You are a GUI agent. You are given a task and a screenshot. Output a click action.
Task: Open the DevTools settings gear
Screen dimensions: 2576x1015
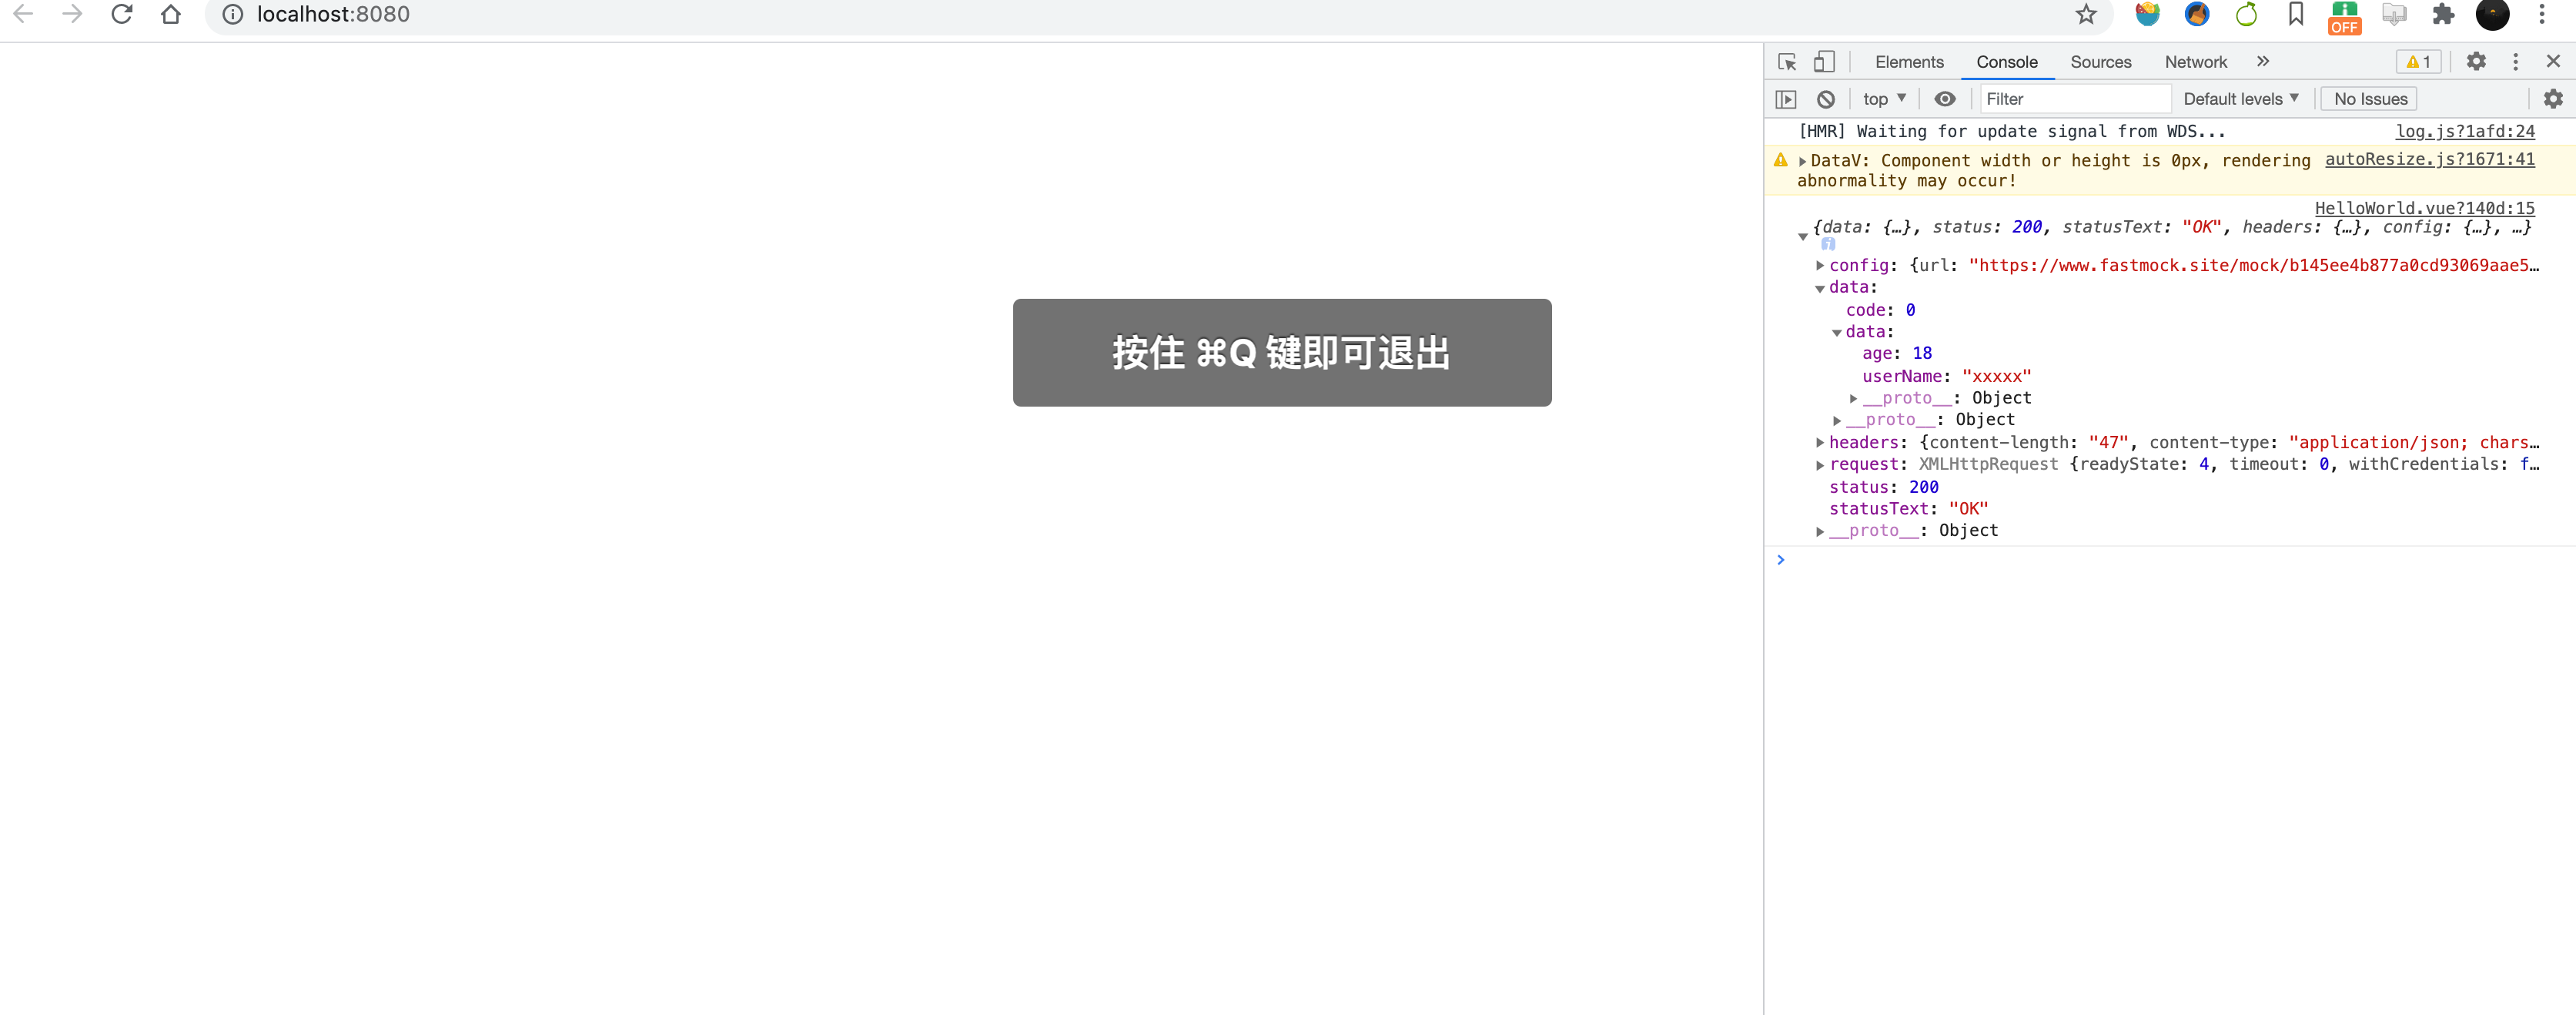2476,61
